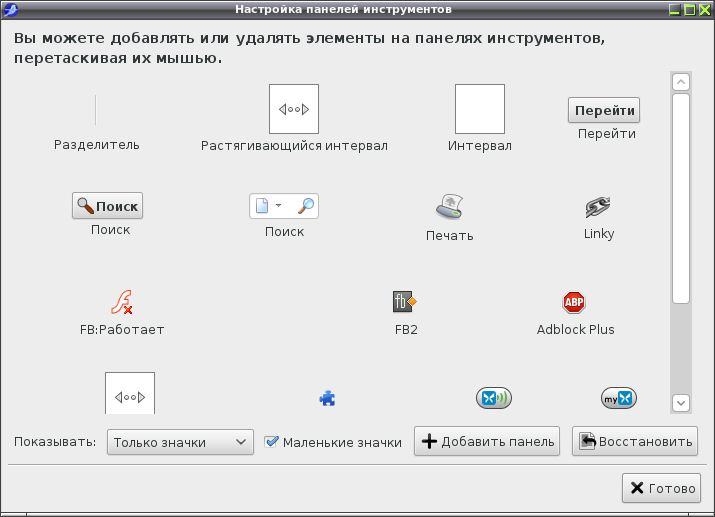Image resolution: width=715 pixels, height=517 pixels.
Task: Click the Печать label text
Action: click(x=450, y=236)
